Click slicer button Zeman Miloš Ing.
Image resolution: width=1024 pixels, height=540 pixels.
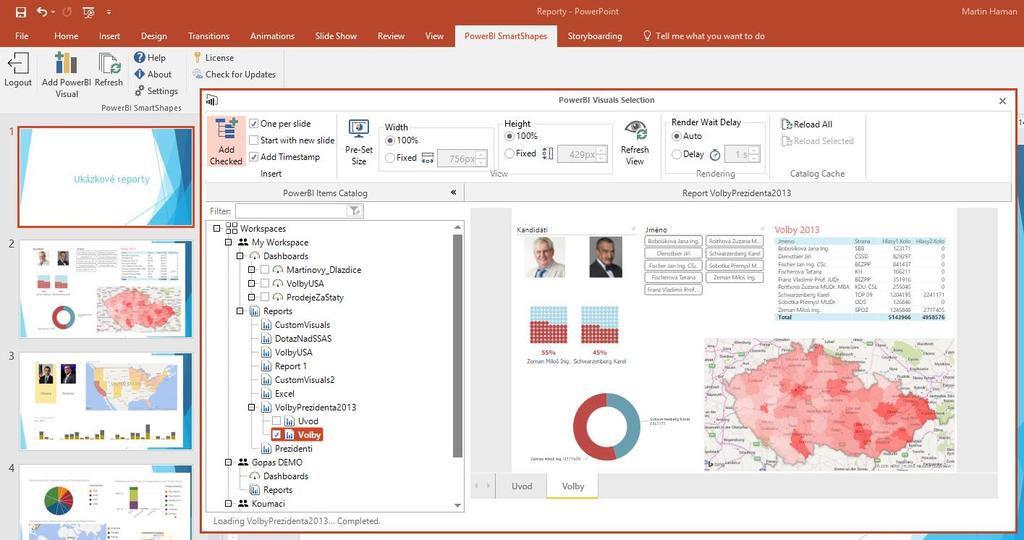(735, 278)
